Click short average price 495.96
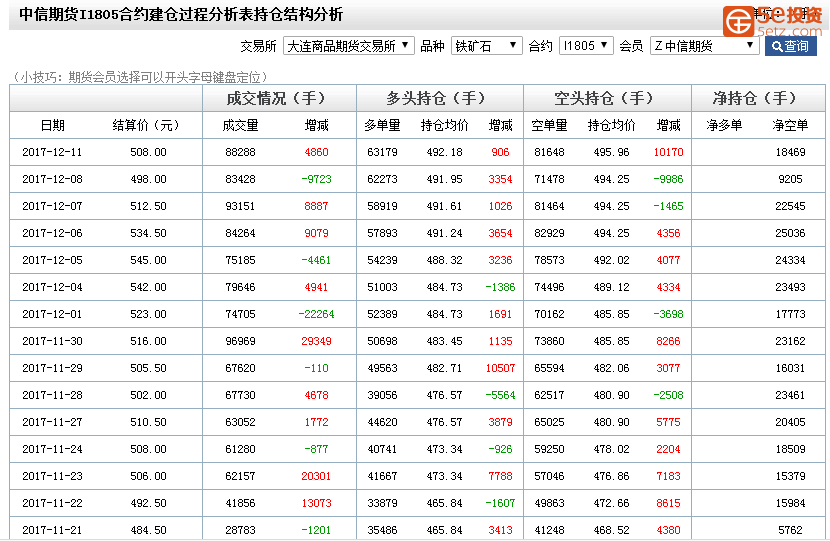 coord(611,152)
